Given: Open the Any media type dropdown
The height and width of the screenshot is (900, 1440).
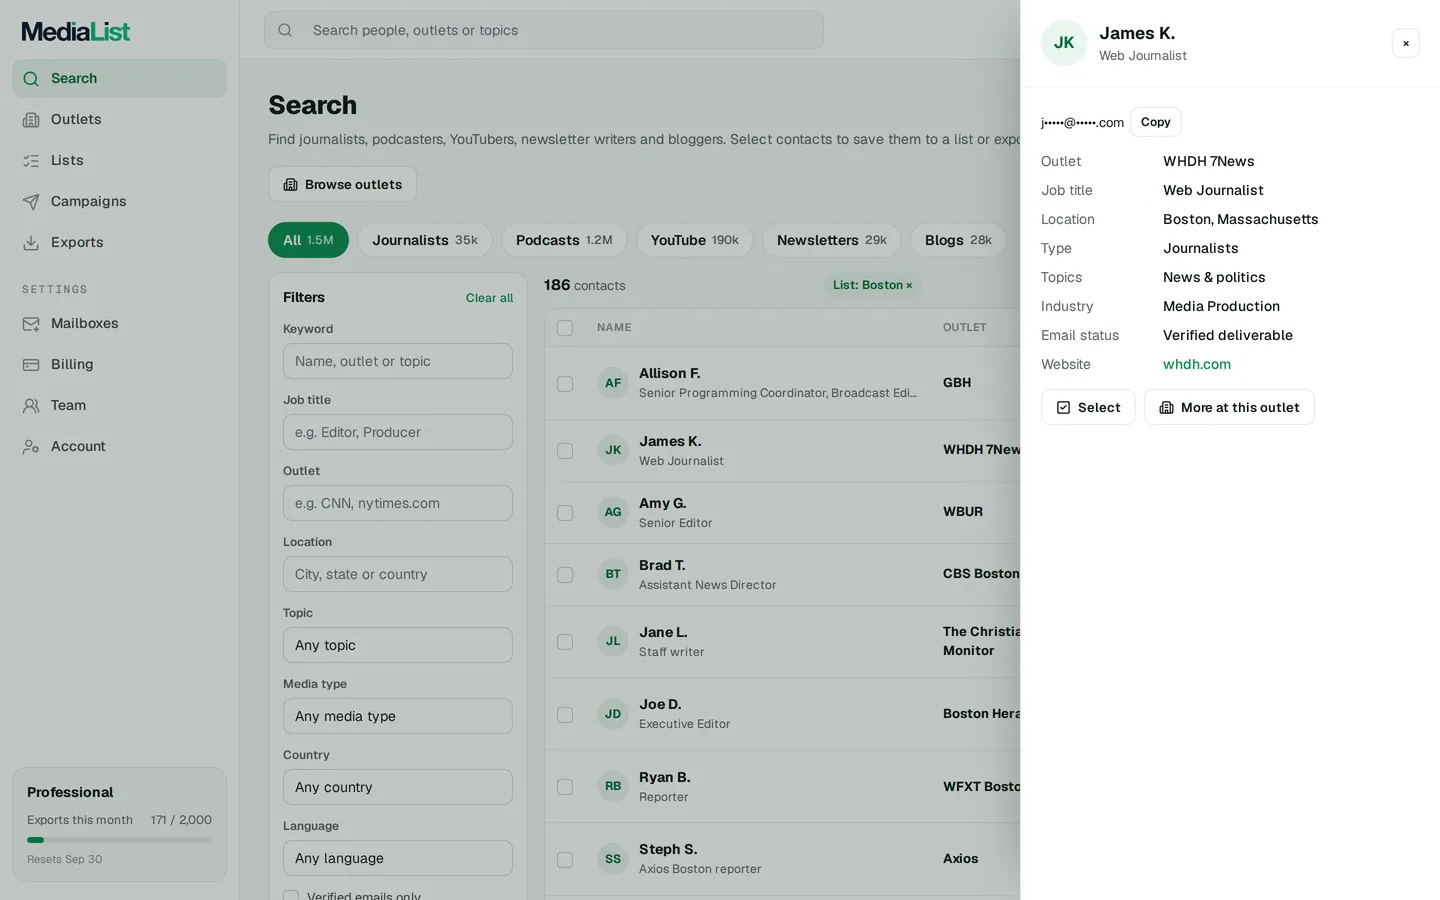Looking at the screenshot, I should coord(398,716).
